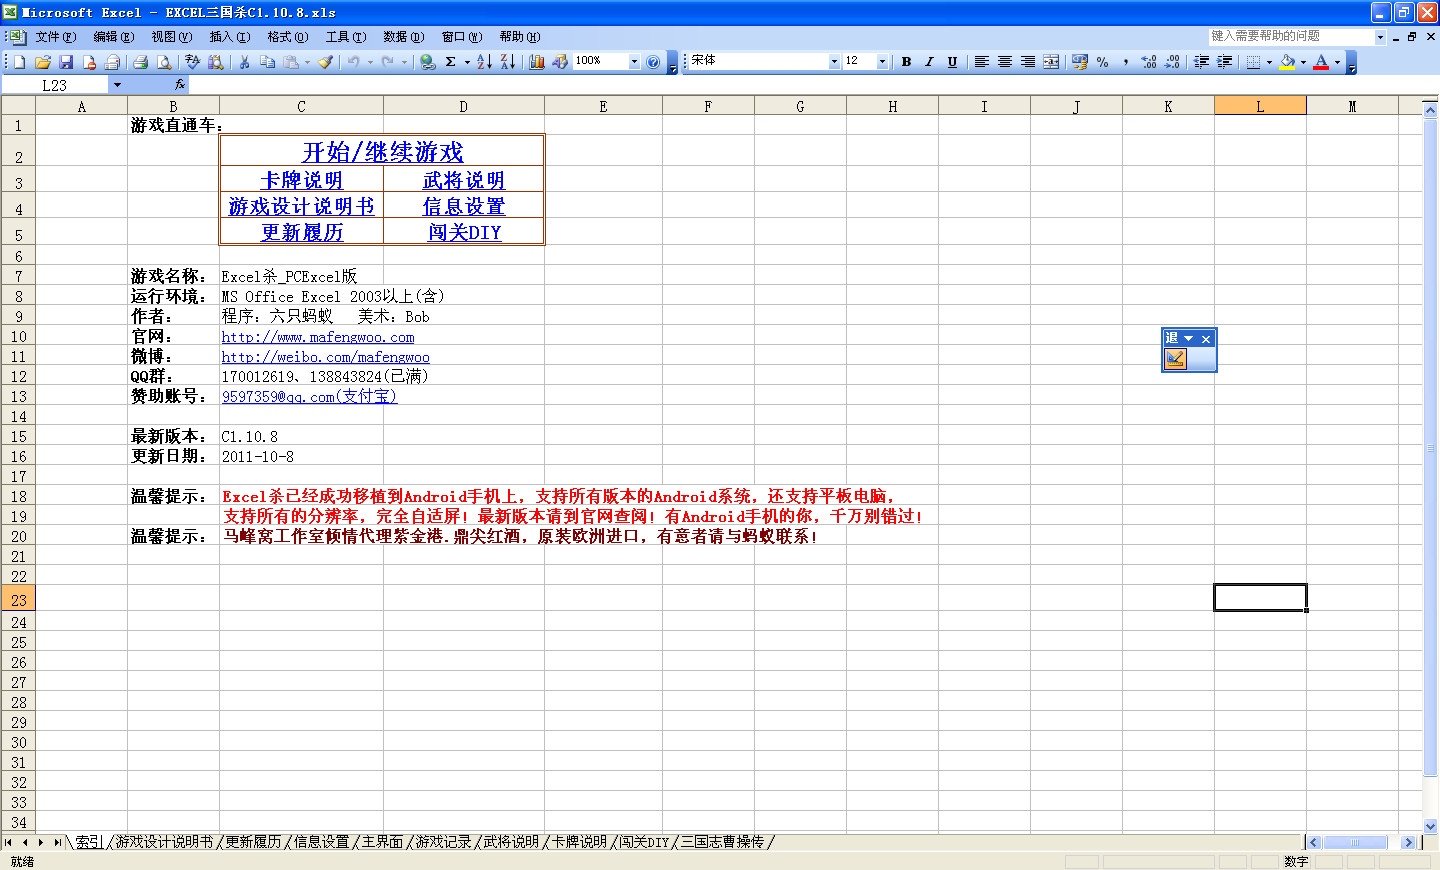Insert a hyperlink with the globe icon
Screen dimensions: 1440x870
[x=428, y=62]
